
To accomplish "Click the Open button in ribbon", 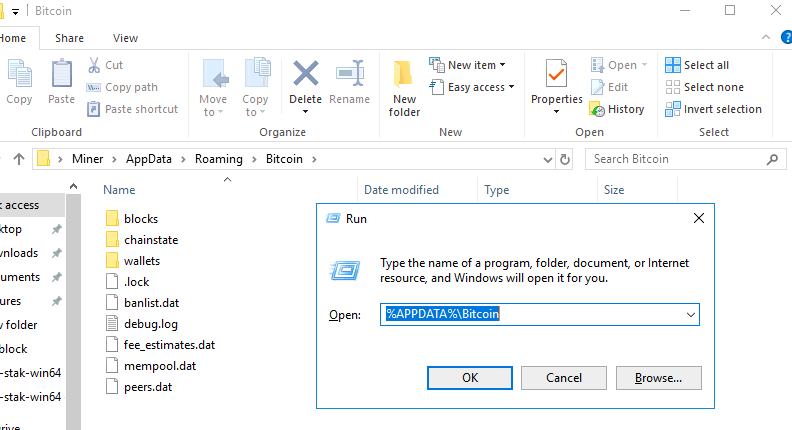I will (619, 65).
